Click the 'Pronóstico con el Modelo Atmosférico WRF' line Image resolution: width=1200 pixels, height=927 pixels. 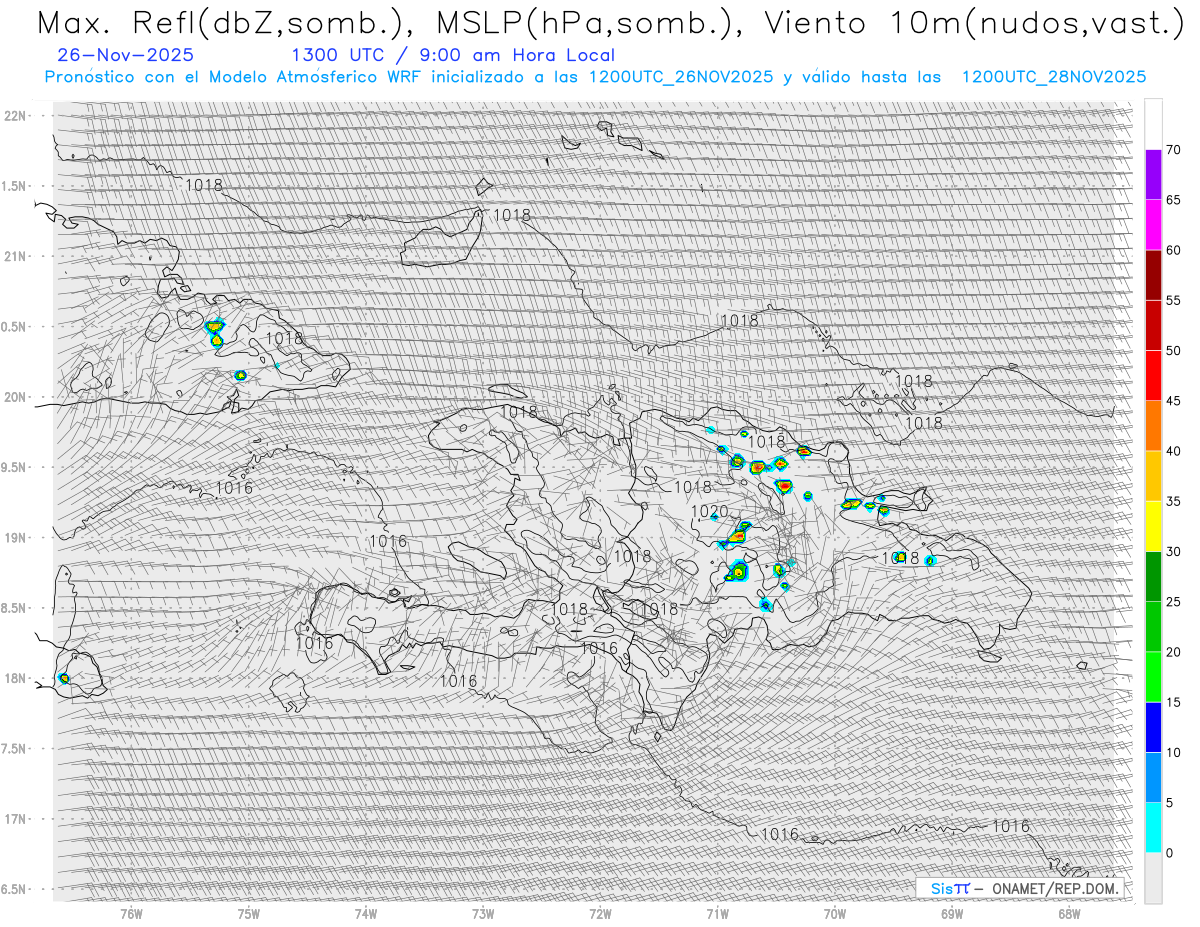click(x=595, y=77)
